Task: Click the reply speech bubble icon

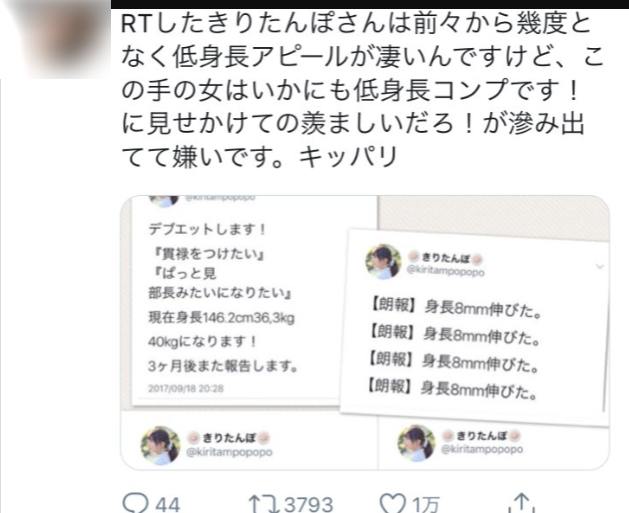Action: [136, 503]
